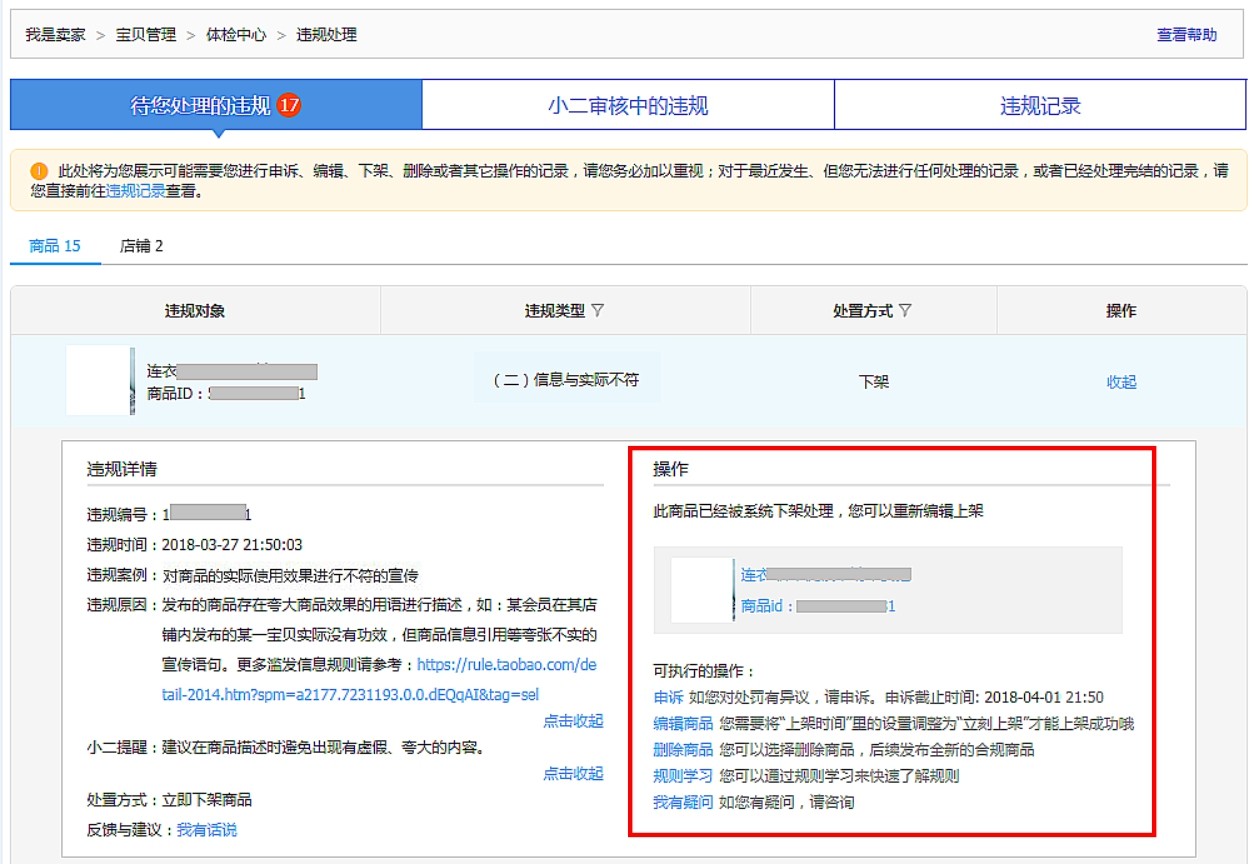
Task: Collapse 小二提醒 text with 点击收起
Action: click(573, 773)
